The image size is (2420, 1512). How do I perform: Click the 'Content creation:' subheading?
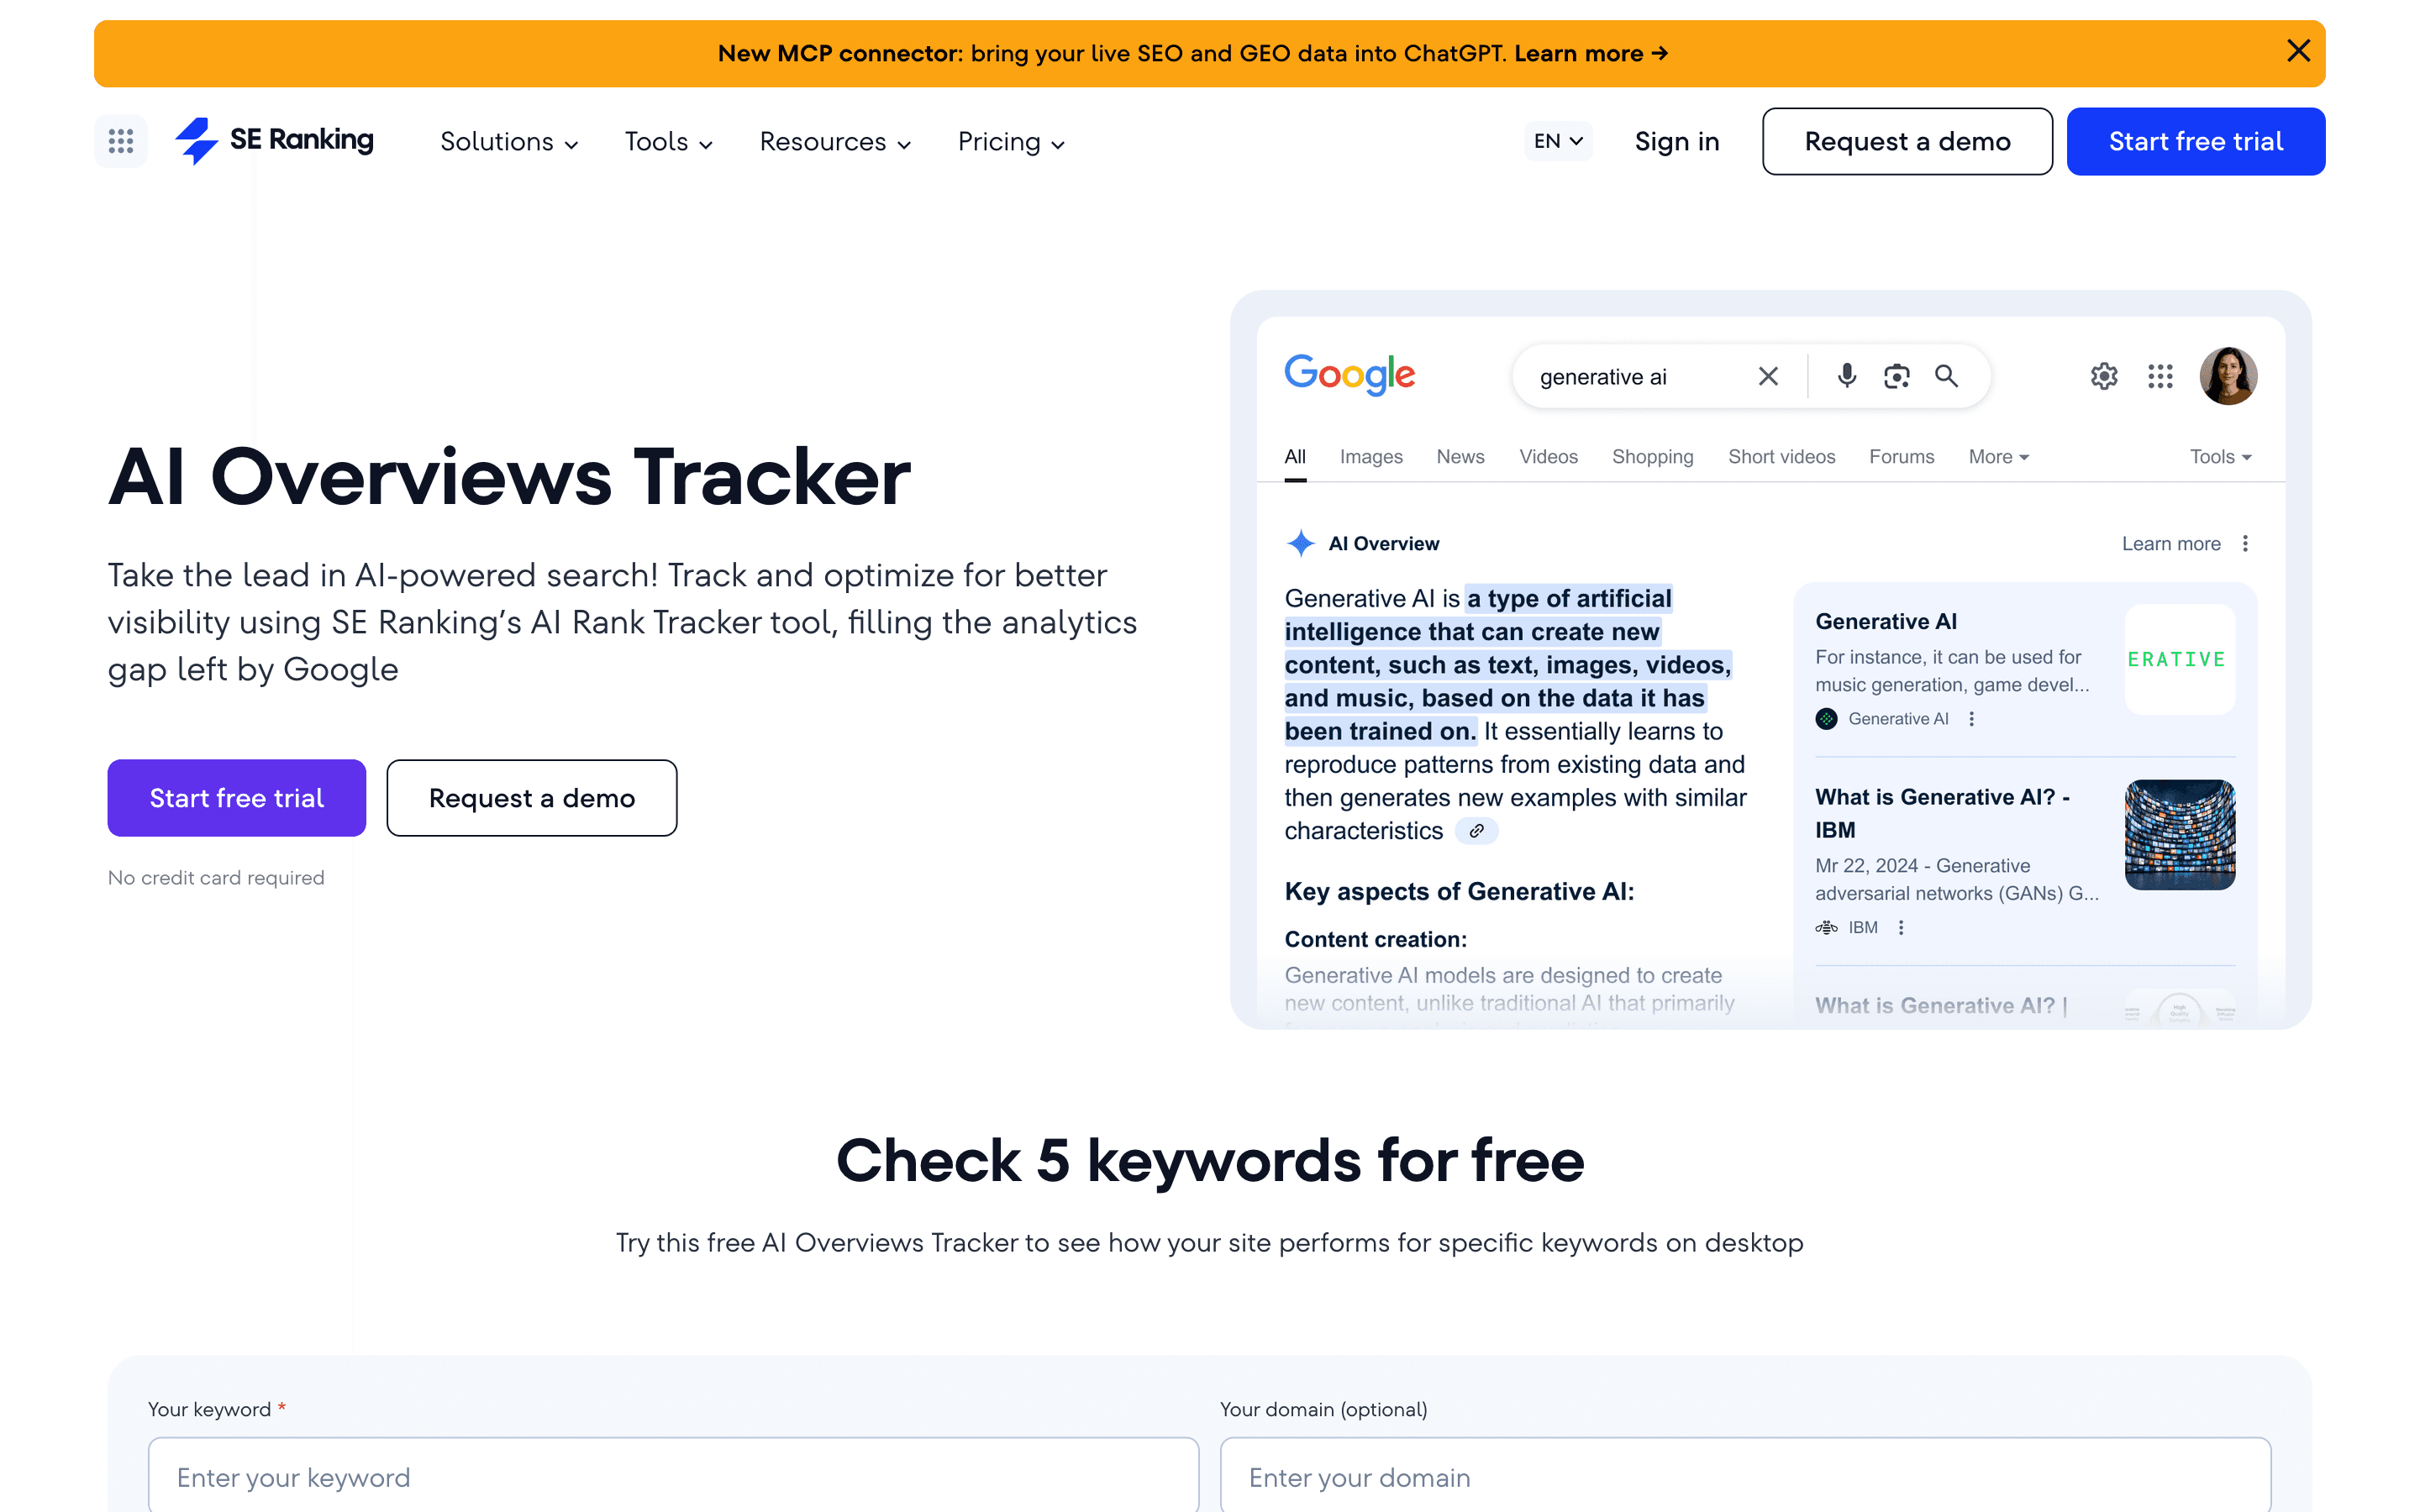pos(1375,939)
